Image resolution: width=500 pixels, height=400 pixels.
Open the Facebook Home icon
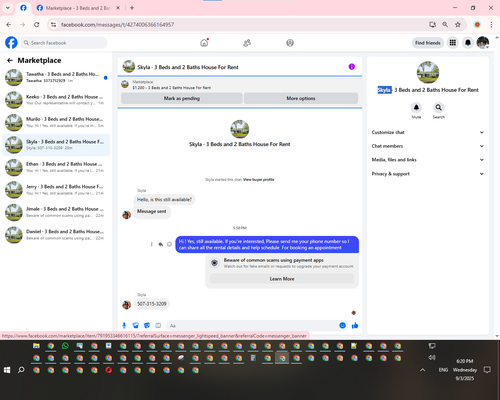click(x=204, y=43)
